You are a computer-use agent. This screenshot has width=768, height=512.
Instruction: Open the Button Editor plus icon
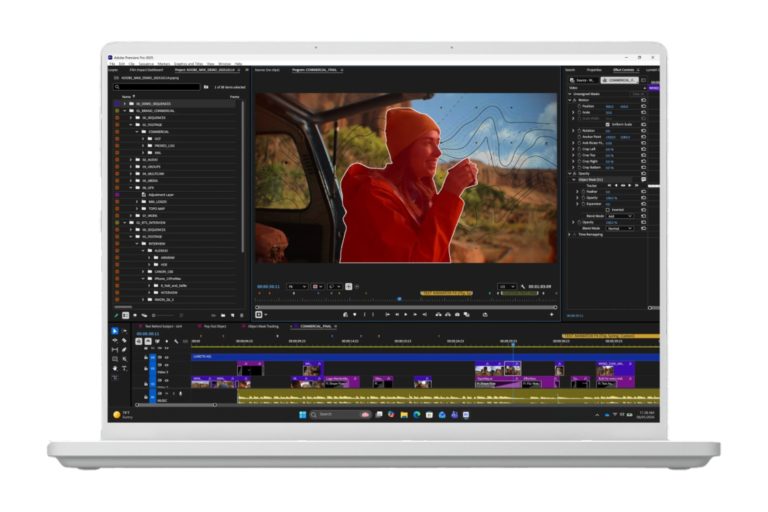(552, 315)
